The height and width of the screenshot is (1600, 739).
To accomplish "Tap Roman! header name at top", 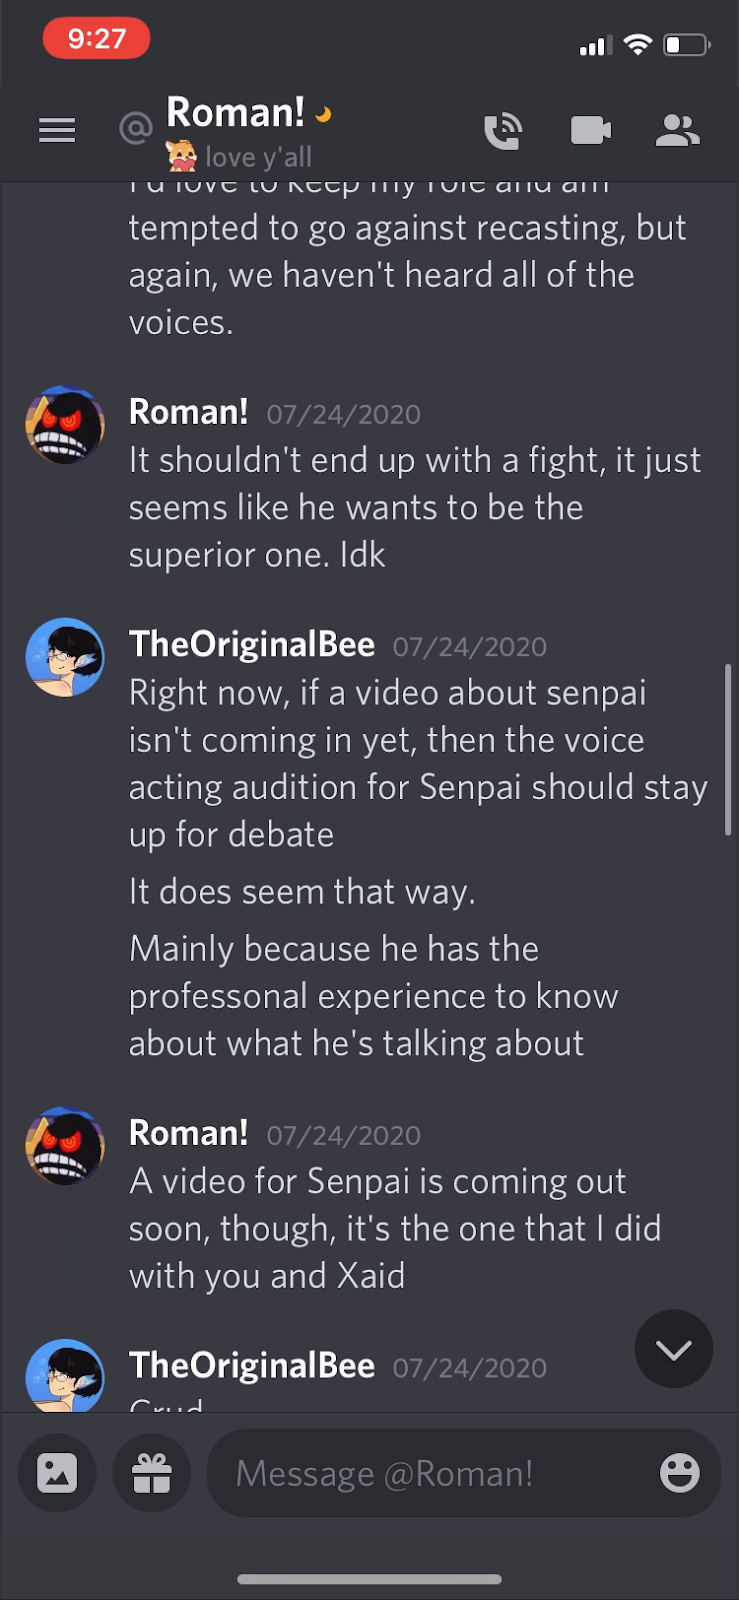I will [235, 113].
